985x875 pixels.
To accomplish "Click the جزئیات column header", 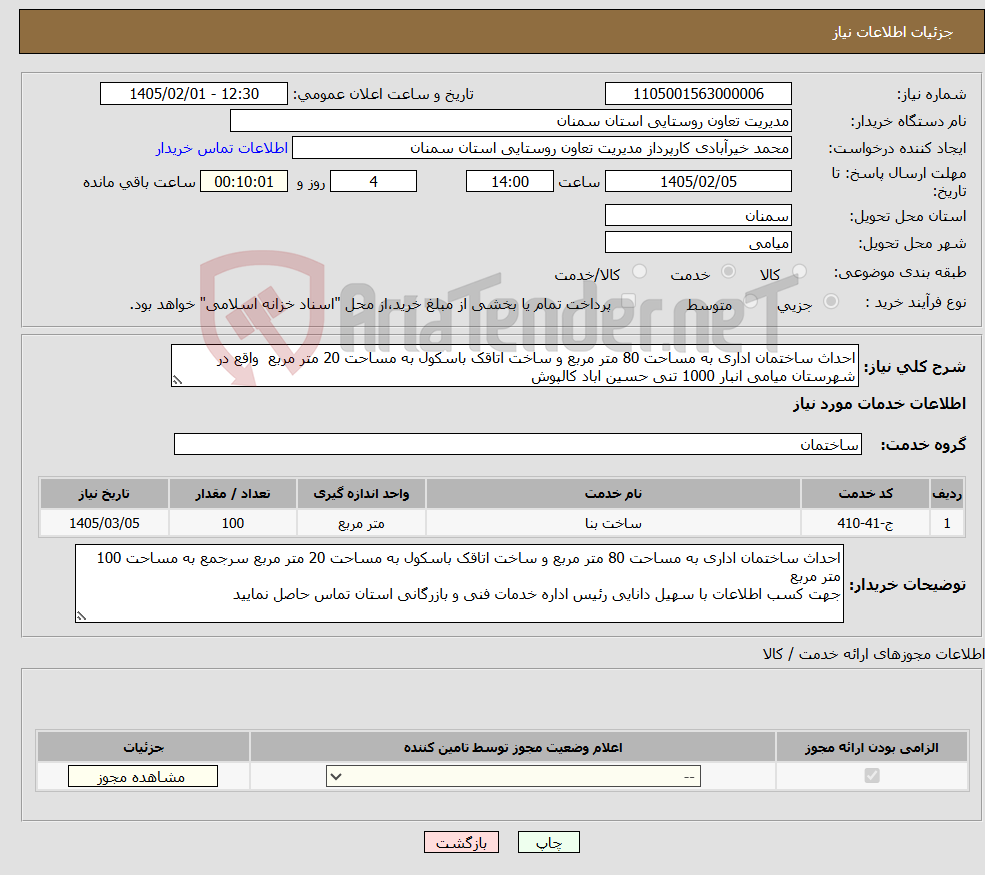I will tap(143, 747).
